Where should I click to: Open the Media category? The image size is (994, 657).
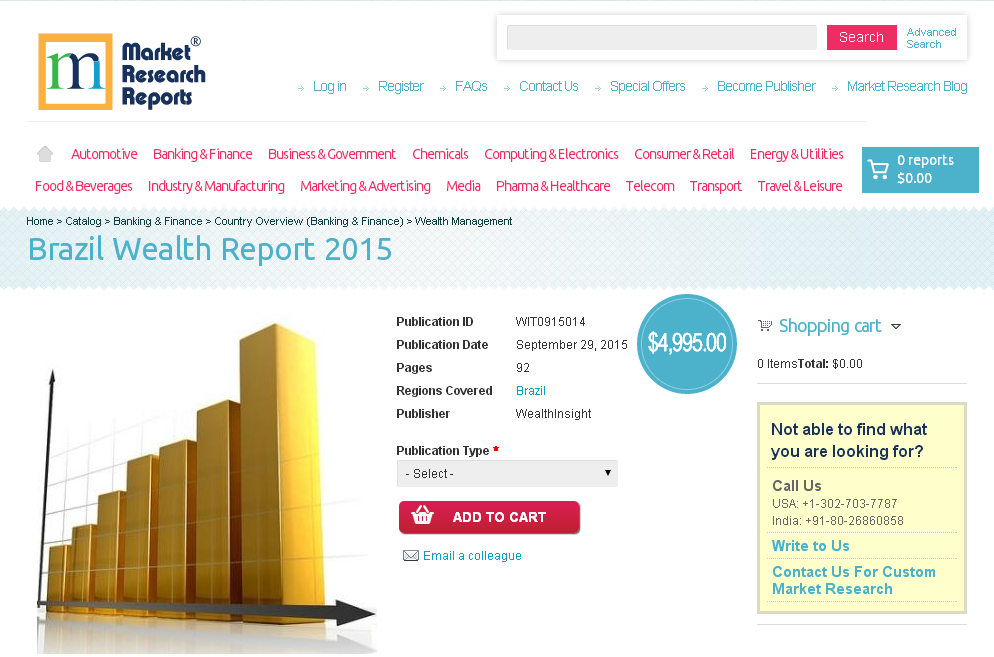pyautogui.click(x=463, y=186)
